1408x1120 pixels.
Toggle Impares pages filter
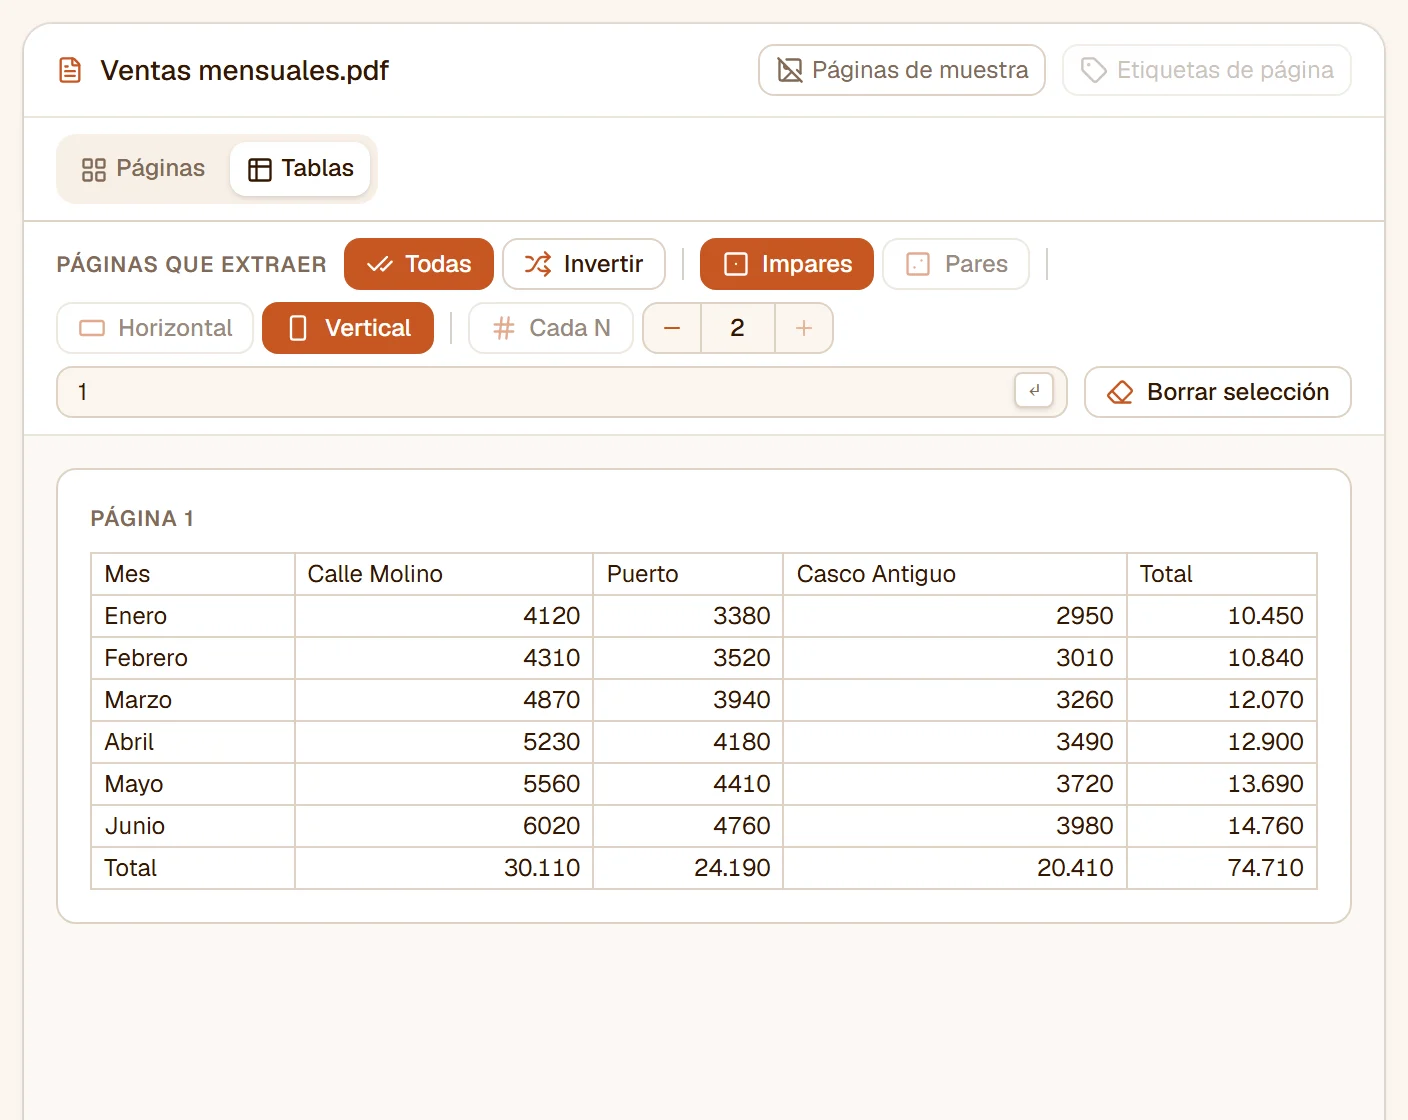787,264
